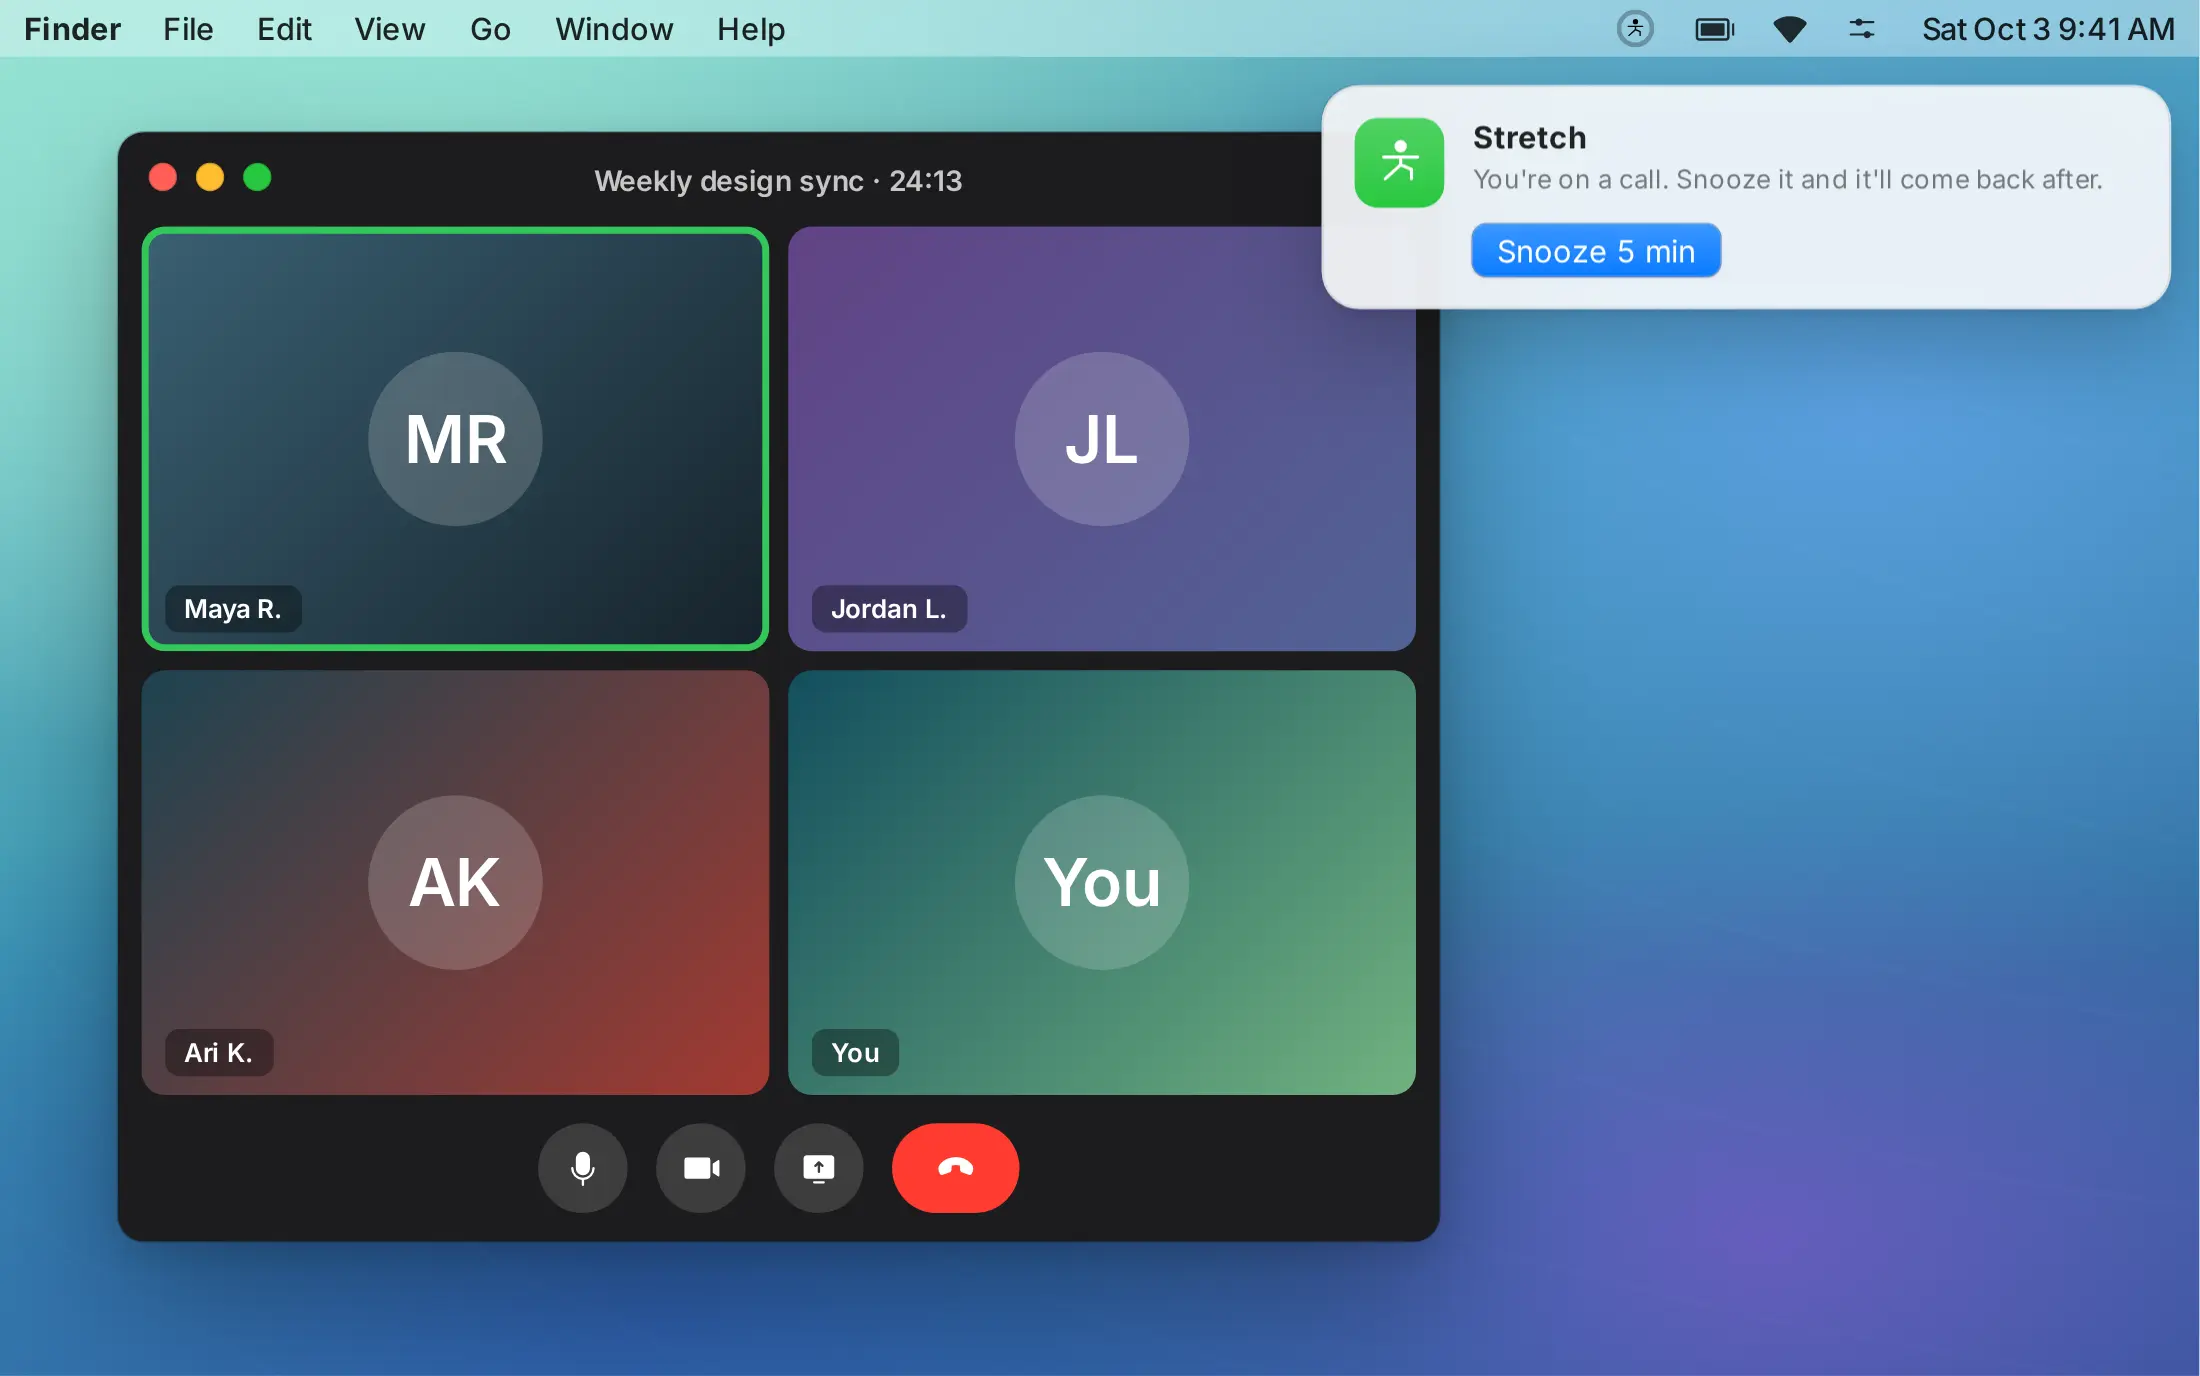The image size is (2200, 1376).
Task: Open the View menu
Action: 390,29
